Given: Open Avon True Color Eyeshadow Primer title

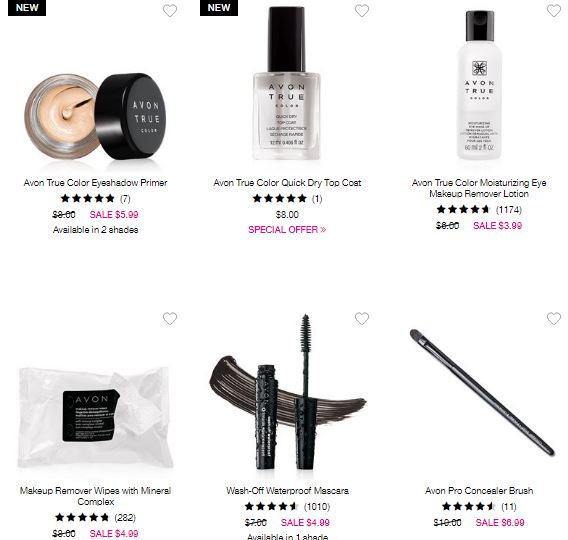Looking at the screenshot, I should [x=96, y=183].
